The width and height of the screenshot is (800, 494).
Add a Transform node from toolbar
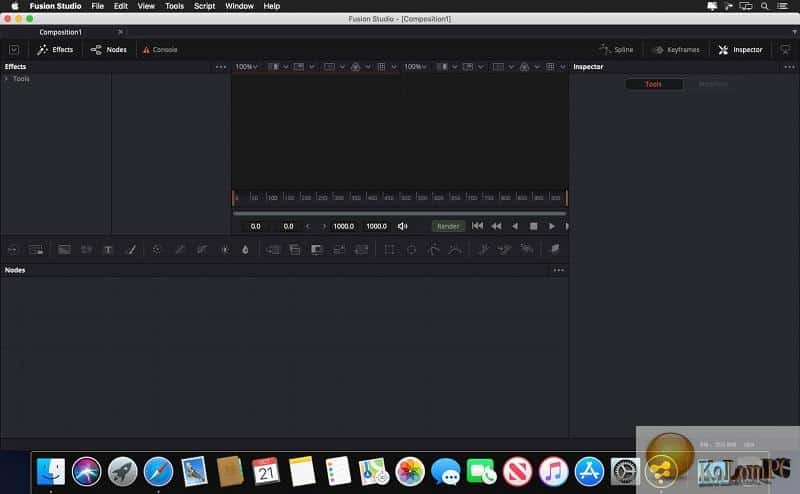pyautogui.click(x=361, y=250)
